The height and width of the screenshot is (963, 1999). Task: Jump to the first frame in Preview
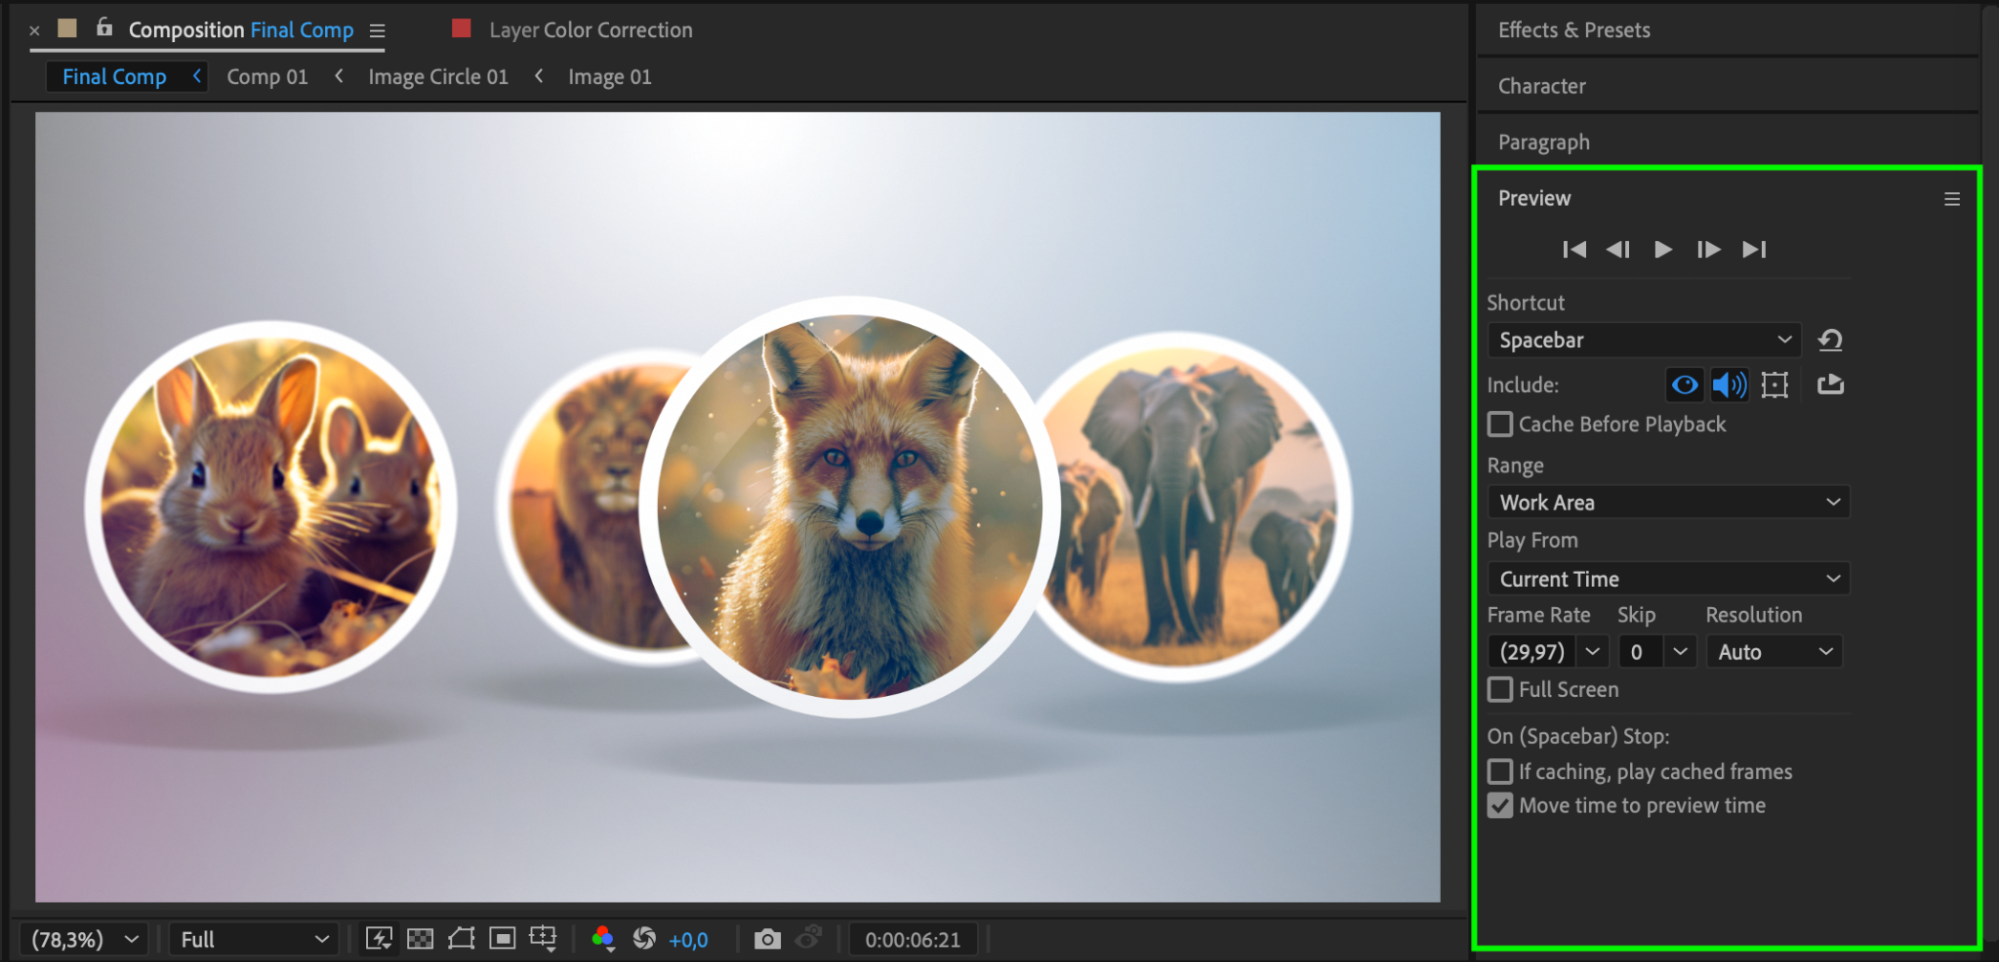pos(1574,249)
